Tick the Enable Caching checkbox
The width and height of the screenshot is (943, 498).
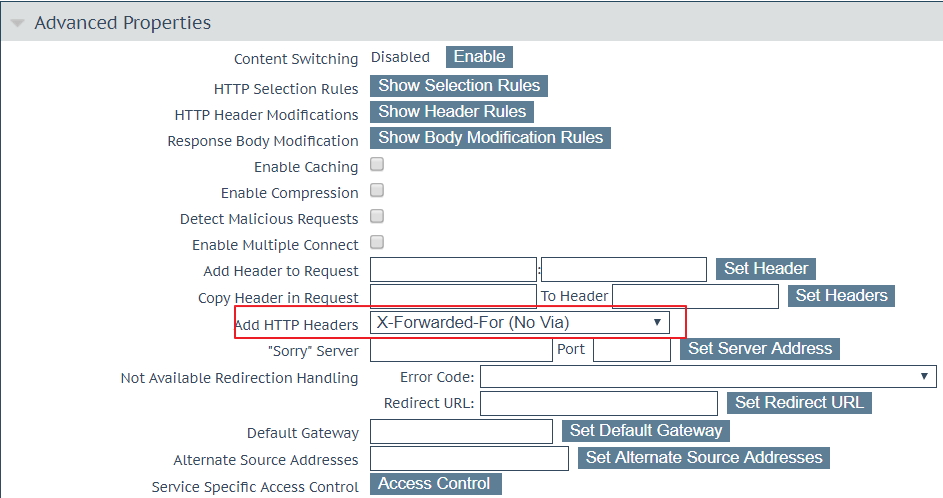point(377,165)
